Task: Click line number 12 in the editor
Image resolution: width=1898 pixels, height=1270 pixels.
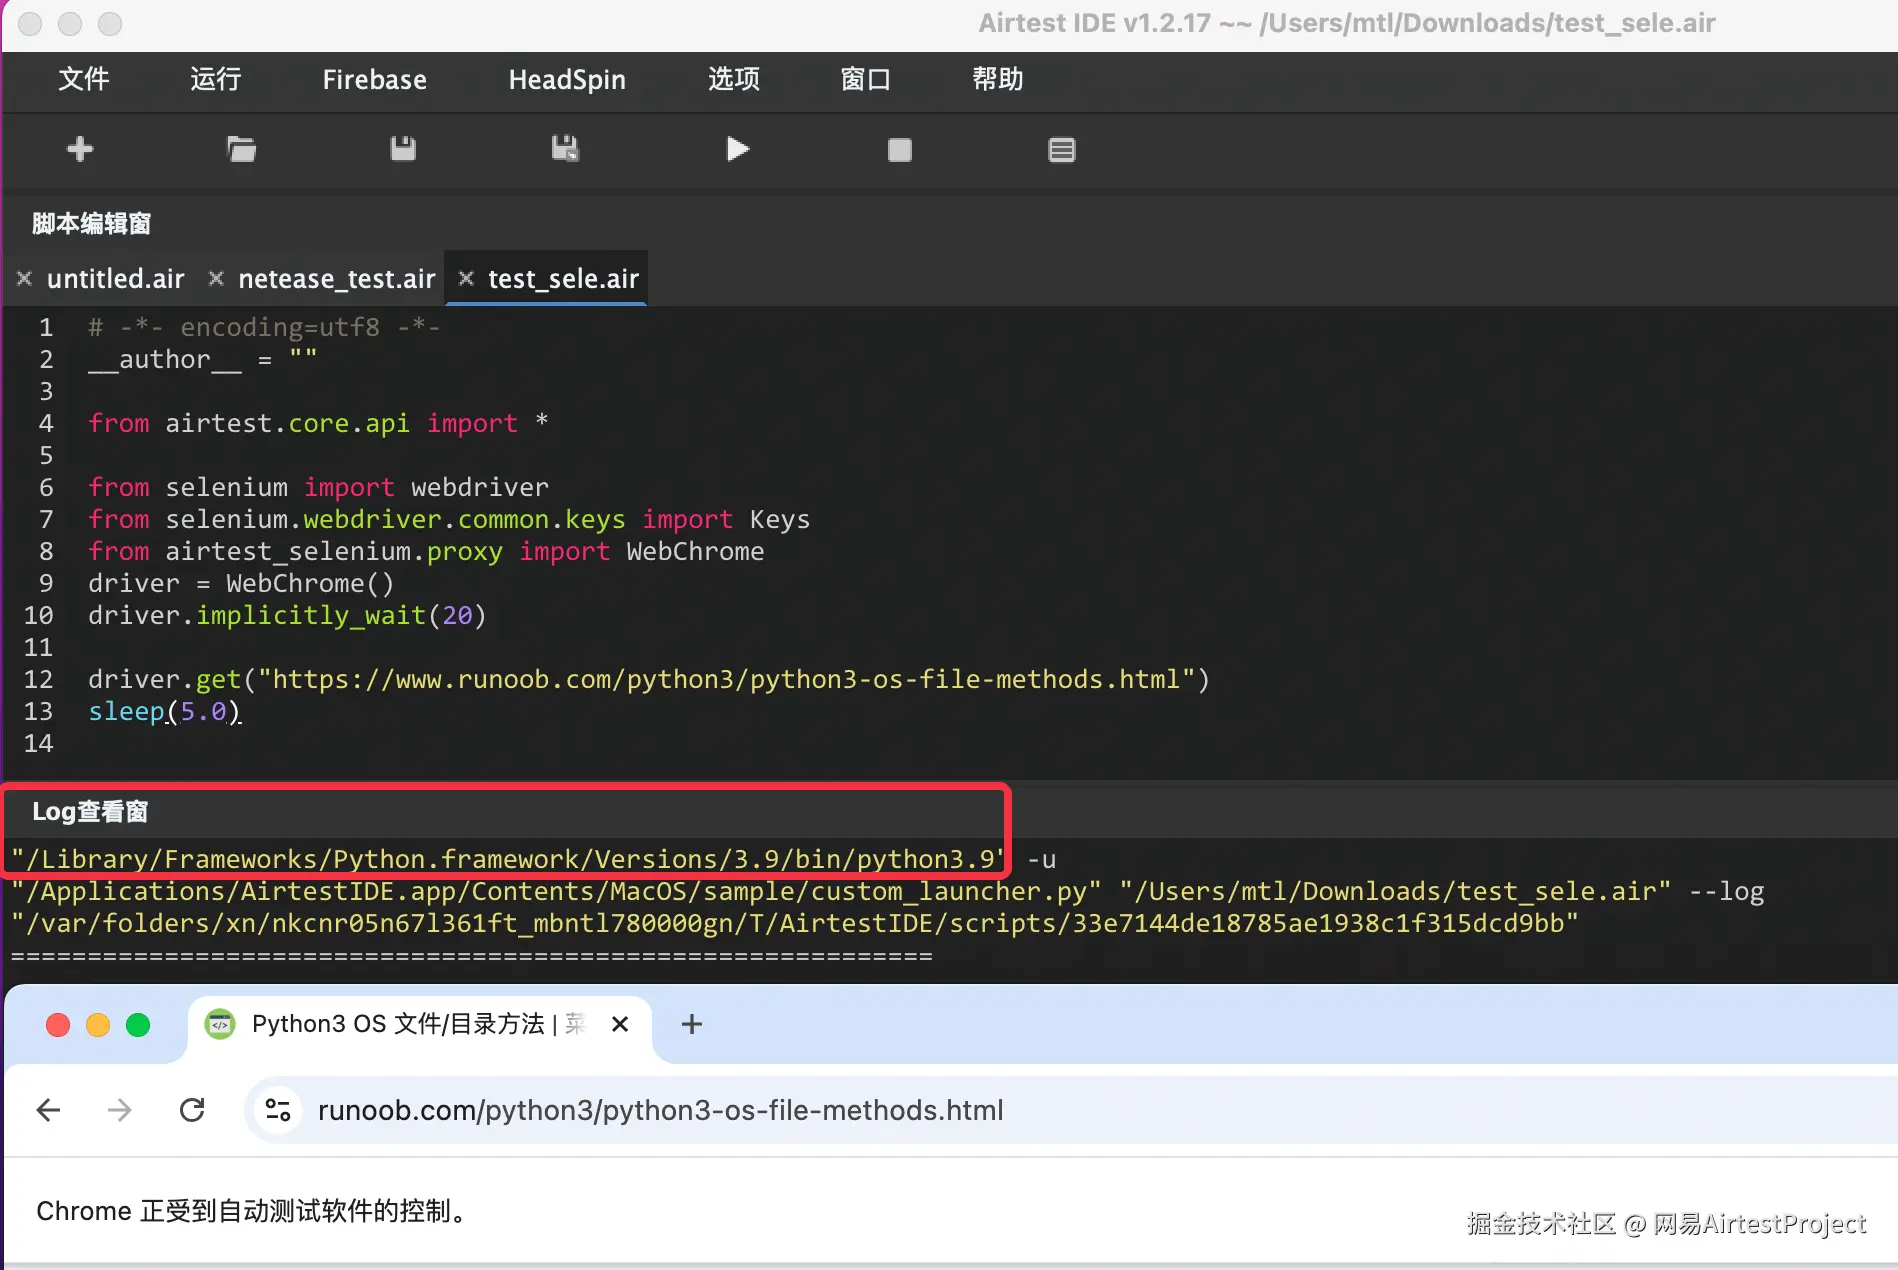Action: [38, 679]
